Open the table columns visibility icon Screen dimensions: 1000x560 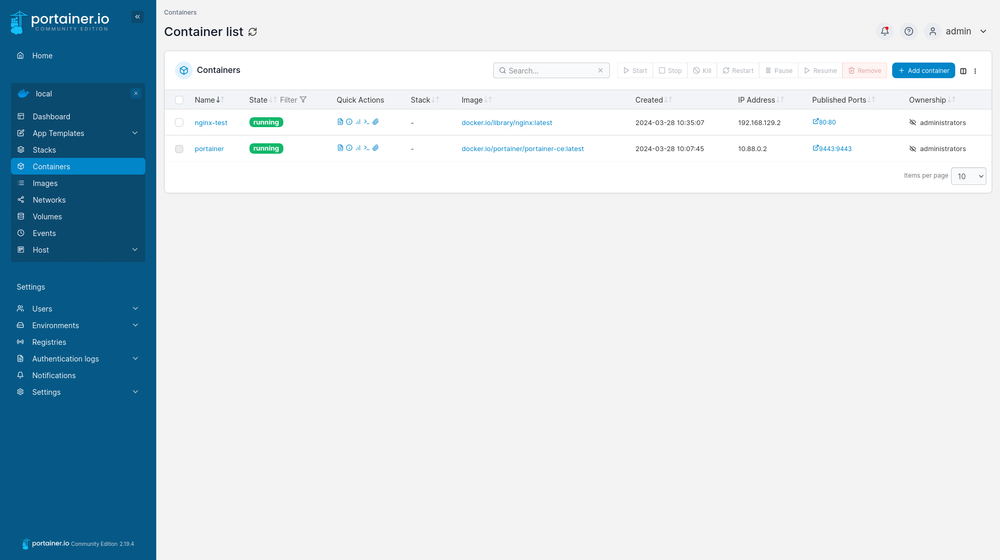pyautogui.click(x=963, y=71)
